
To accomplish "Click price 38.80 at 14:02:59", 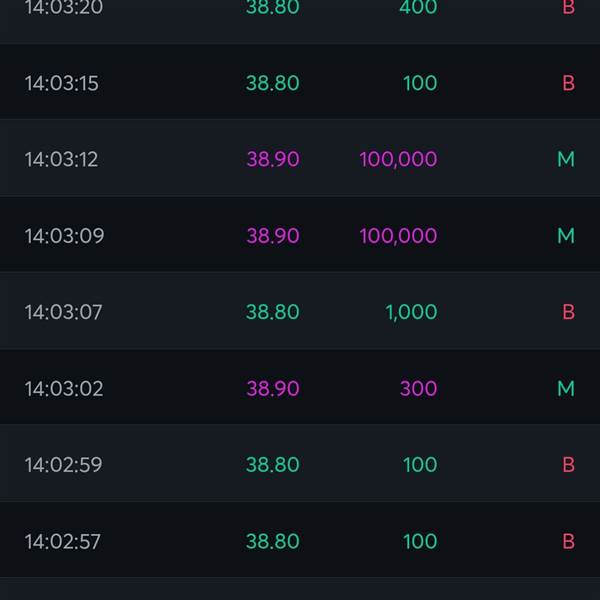I will tap(272, 465).
